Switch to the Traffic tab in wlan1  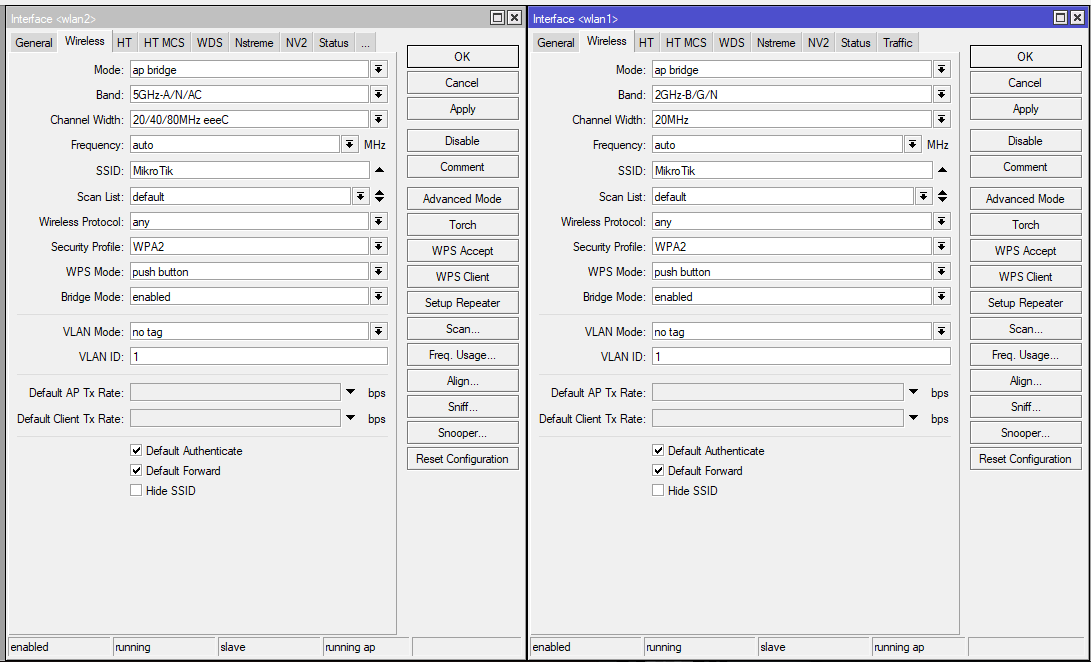pyautogui.click(x=897, y=43)
